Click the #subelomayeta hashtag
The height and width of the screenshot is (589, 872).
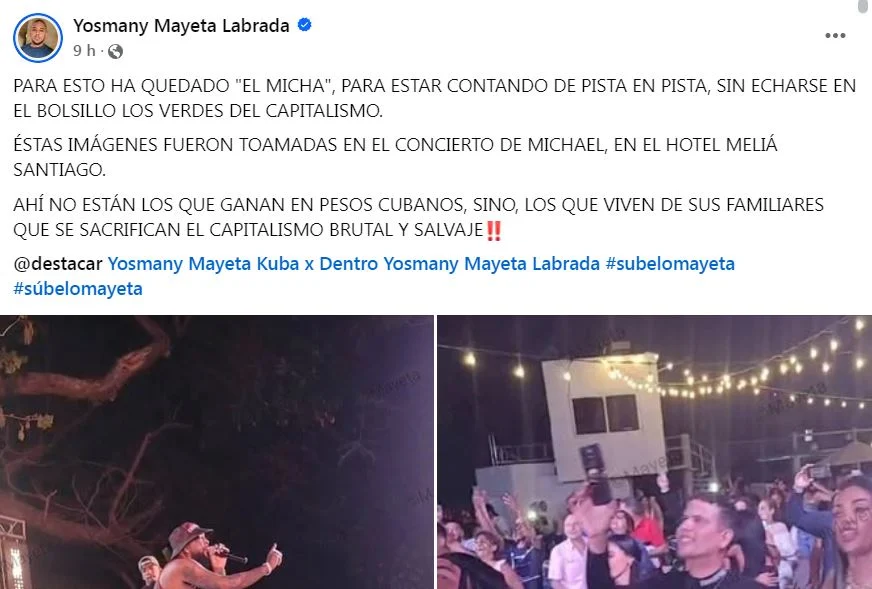[x=670, y=264]
